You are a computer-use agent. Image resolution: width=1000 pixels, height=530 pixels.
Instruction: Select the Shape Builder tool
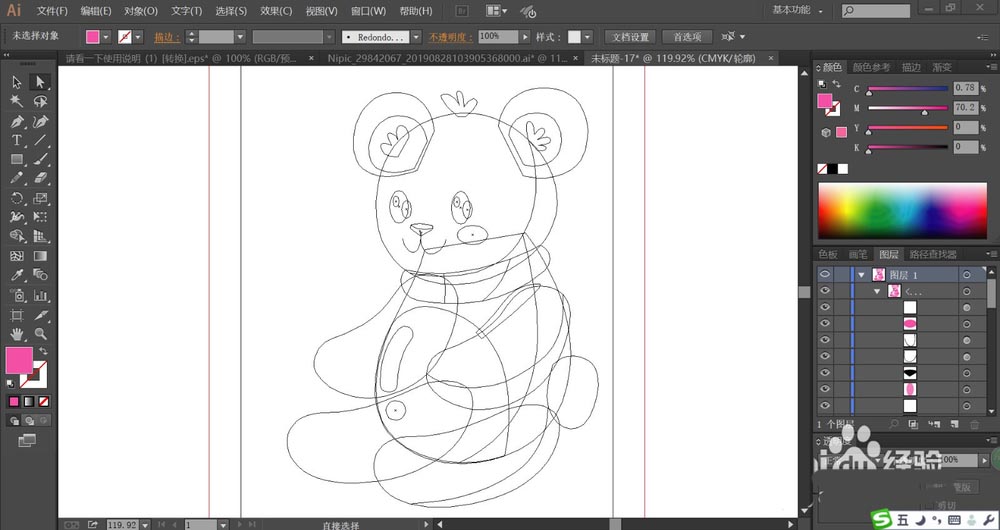pyautogui.click(x=17, y=237)
